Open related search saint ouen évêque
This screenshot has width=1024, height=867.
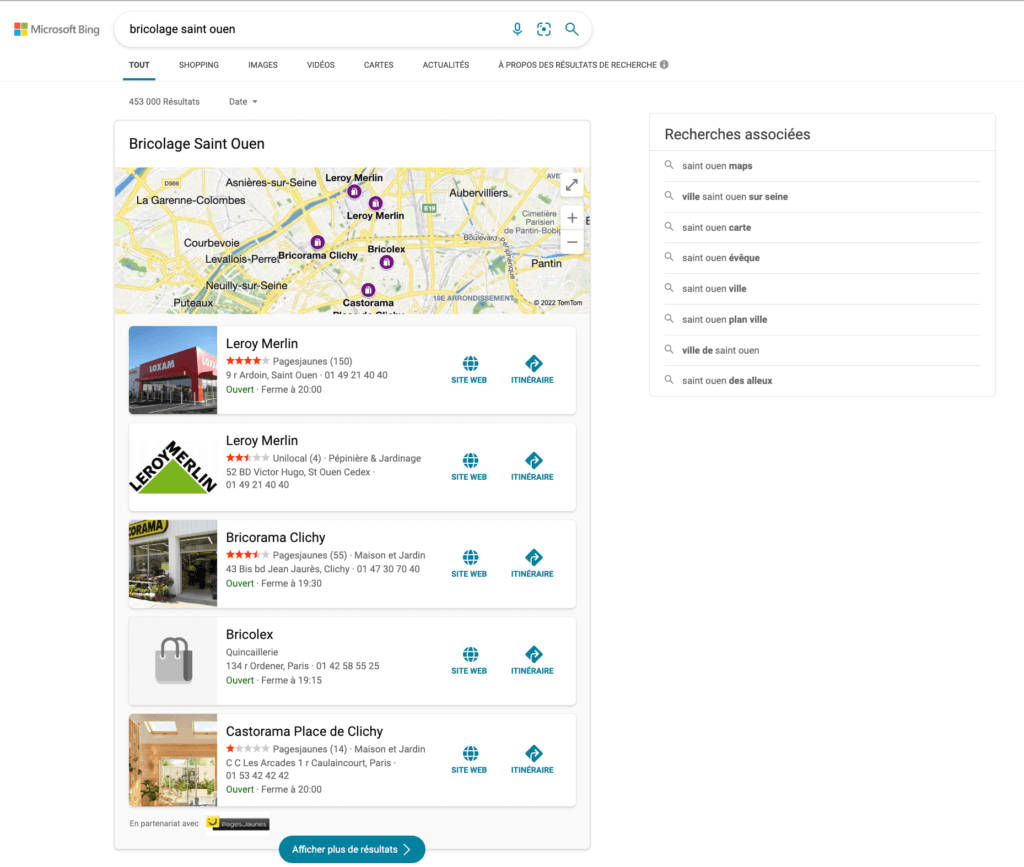(x=719, y=258)
